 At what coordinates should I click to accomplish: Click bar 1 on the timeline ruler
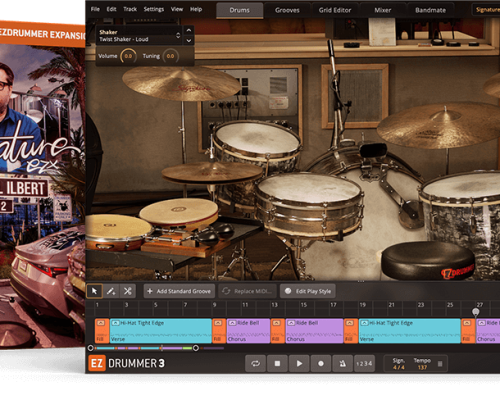tap(97, 305)
